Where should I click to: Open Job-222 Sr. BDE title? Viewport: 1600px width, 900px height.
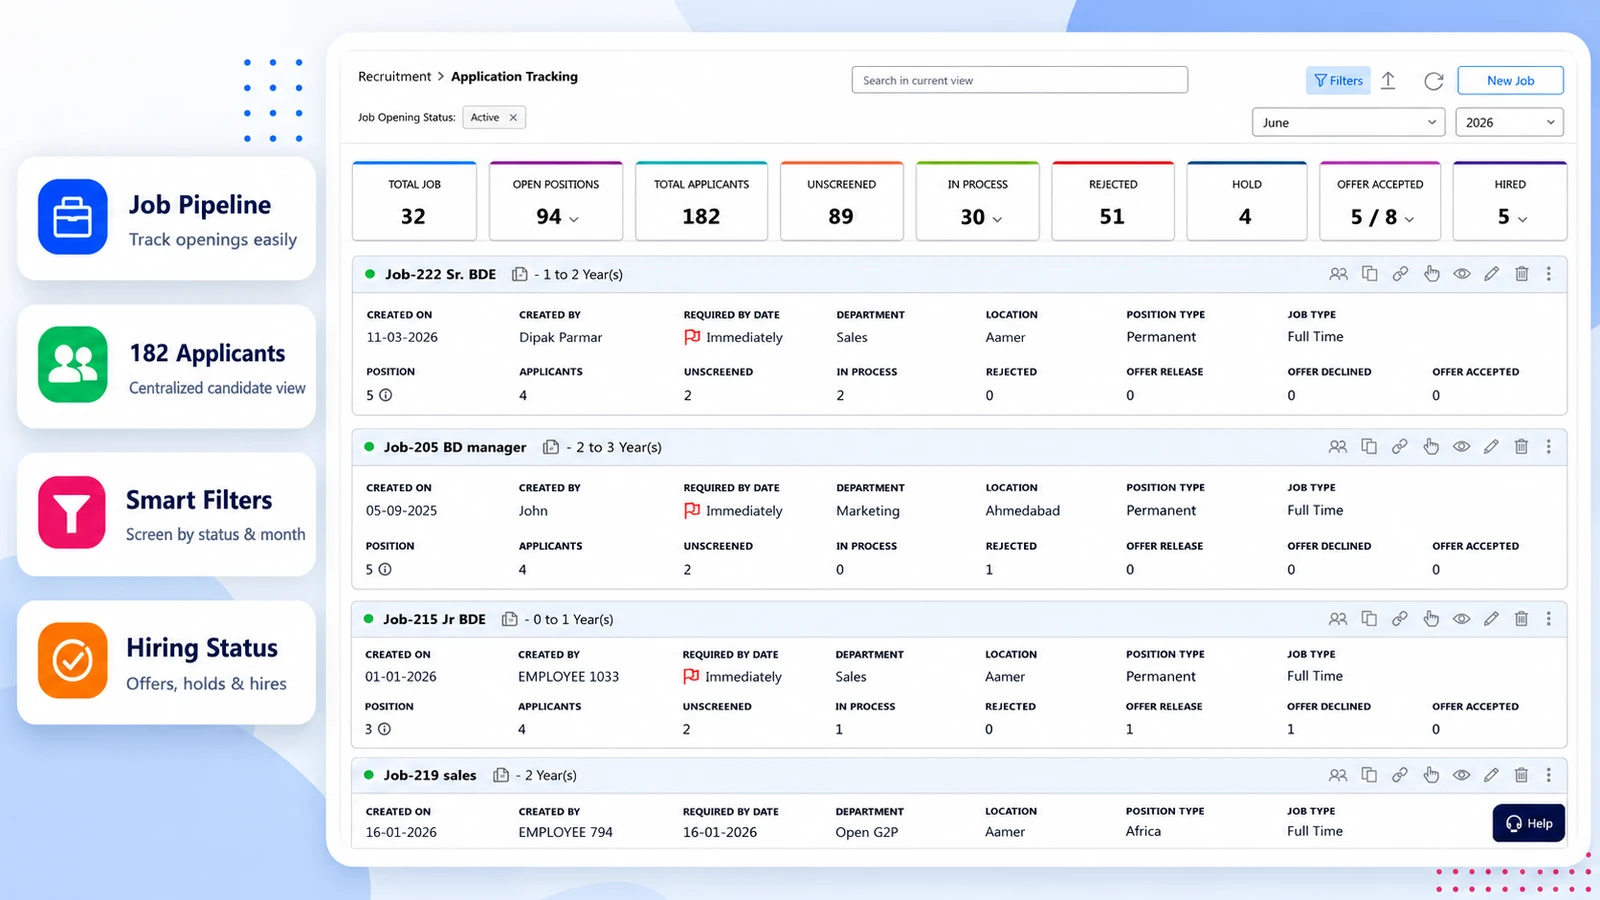[x=440, y=274]
